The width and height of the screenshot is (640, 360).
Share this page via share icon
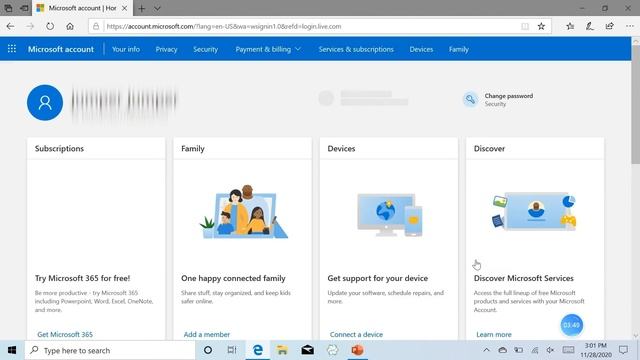pyautogui.click(x=609, y=26)
